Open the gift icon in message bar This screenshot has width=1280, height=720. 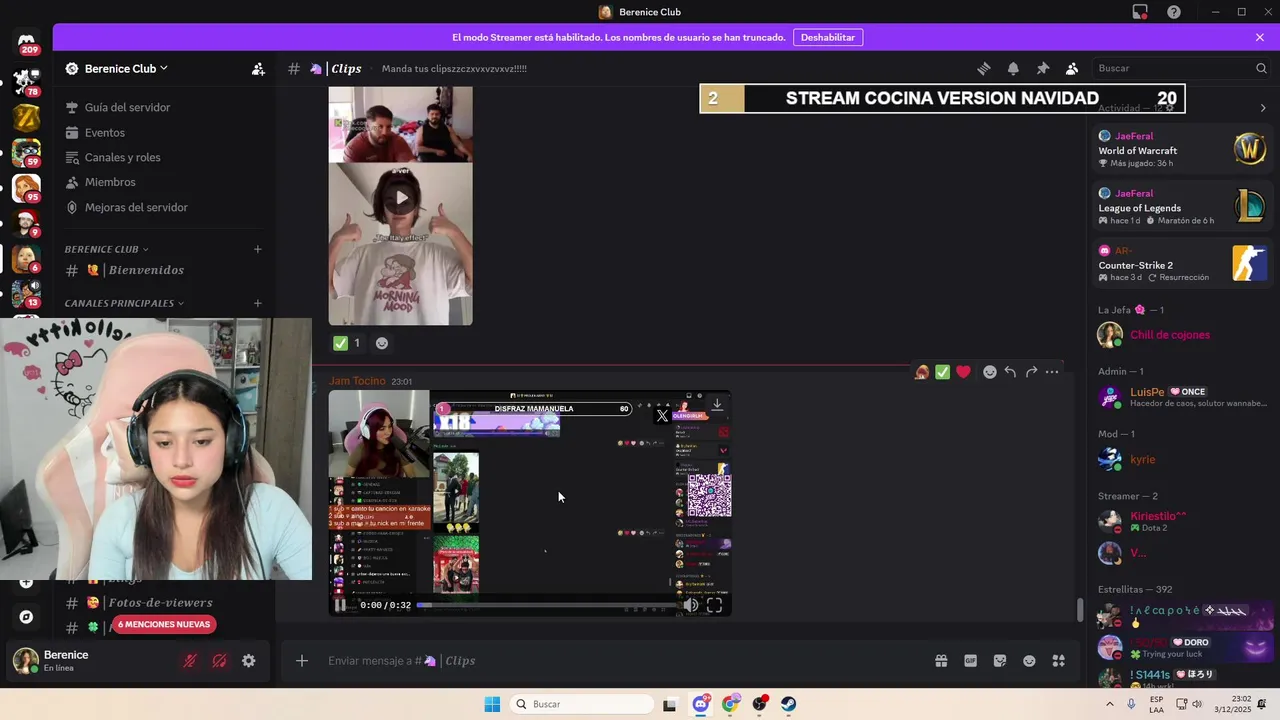pyautogui.click(x=941, y=661)
